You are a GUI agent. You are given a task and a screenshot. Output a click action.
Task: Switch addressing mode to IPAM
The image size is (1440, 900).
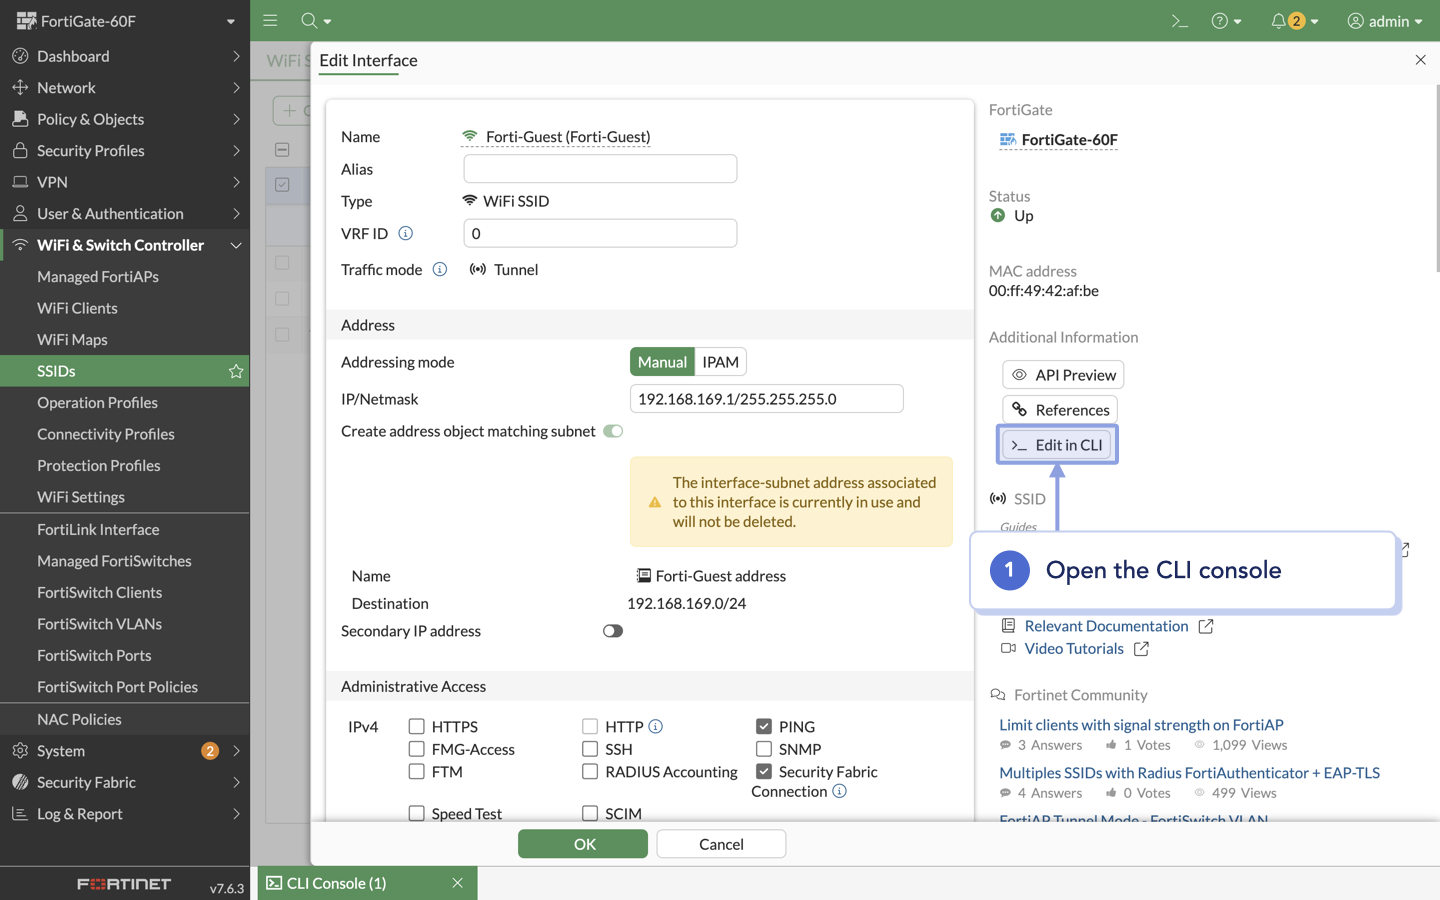[x=720, y=362]
